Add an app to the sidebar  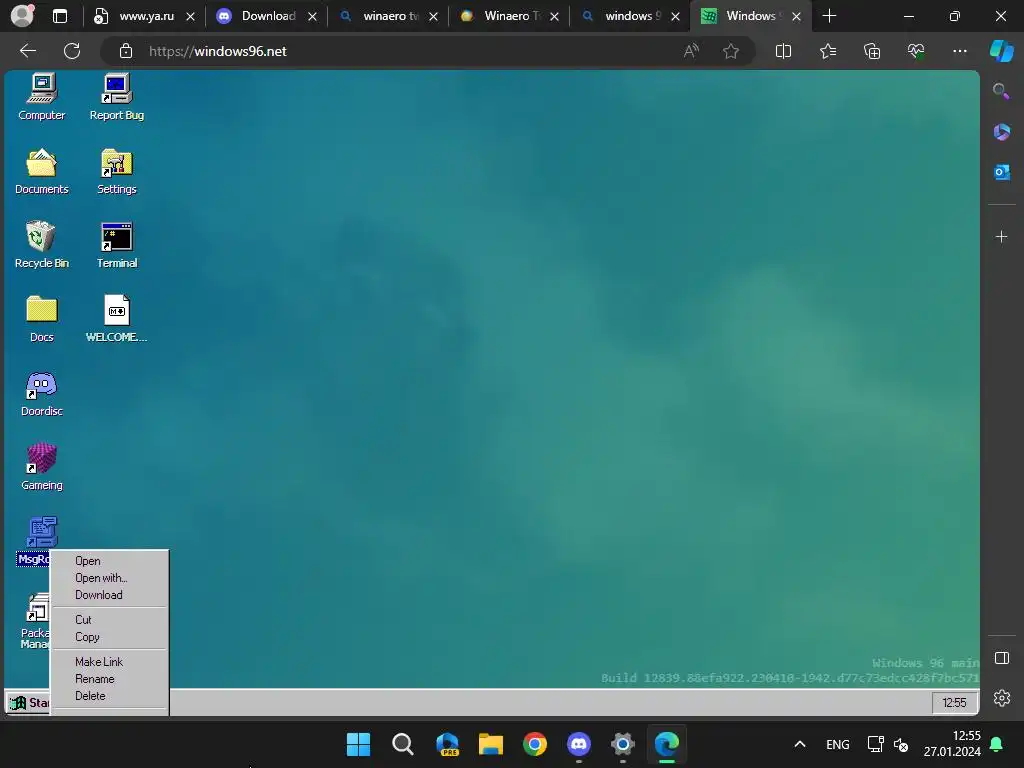point(1001,236)
